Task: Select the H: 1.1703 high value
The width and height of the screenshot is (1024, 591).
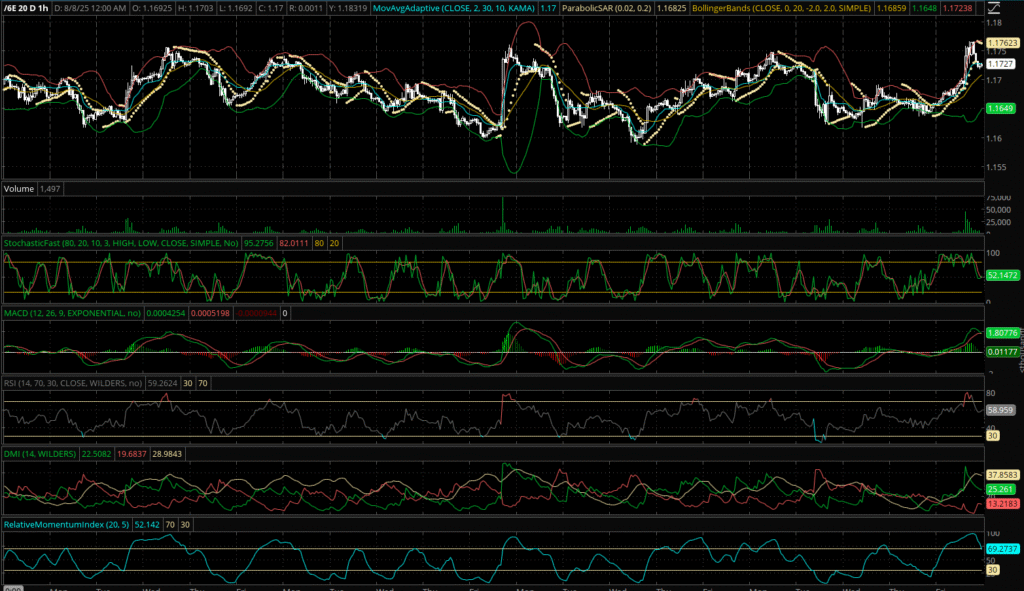Action: 195,8
